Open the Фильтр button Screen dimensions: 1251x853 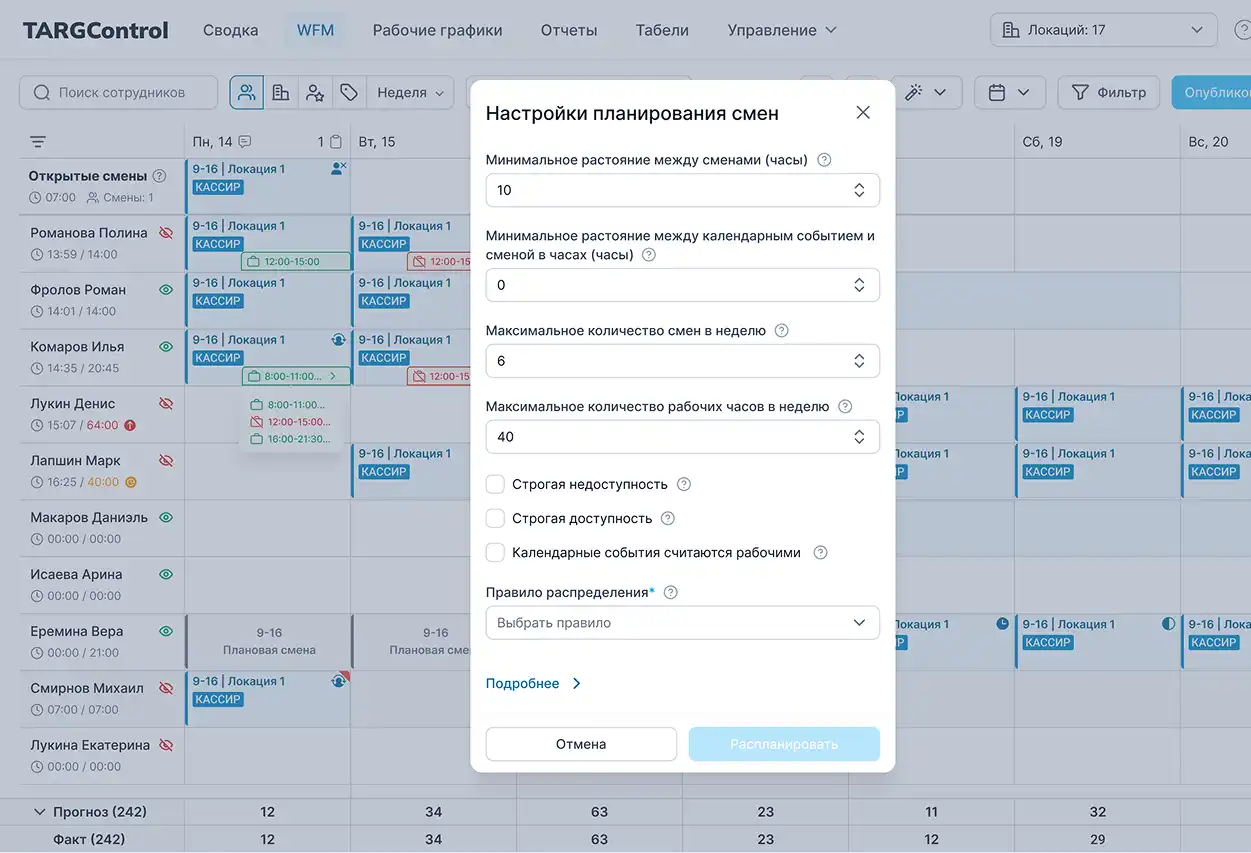(x=1109, y=92)
